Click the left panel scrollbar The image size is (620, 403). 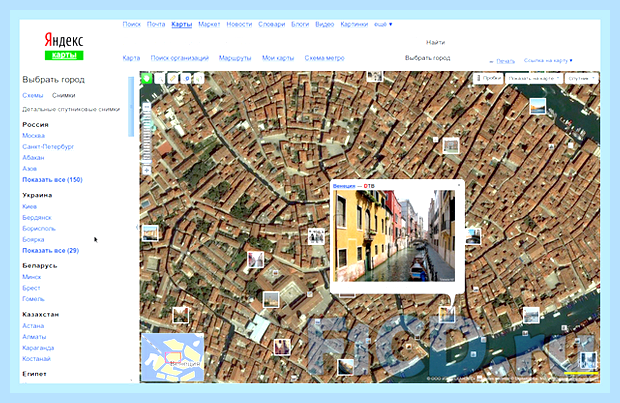point(131,107)
